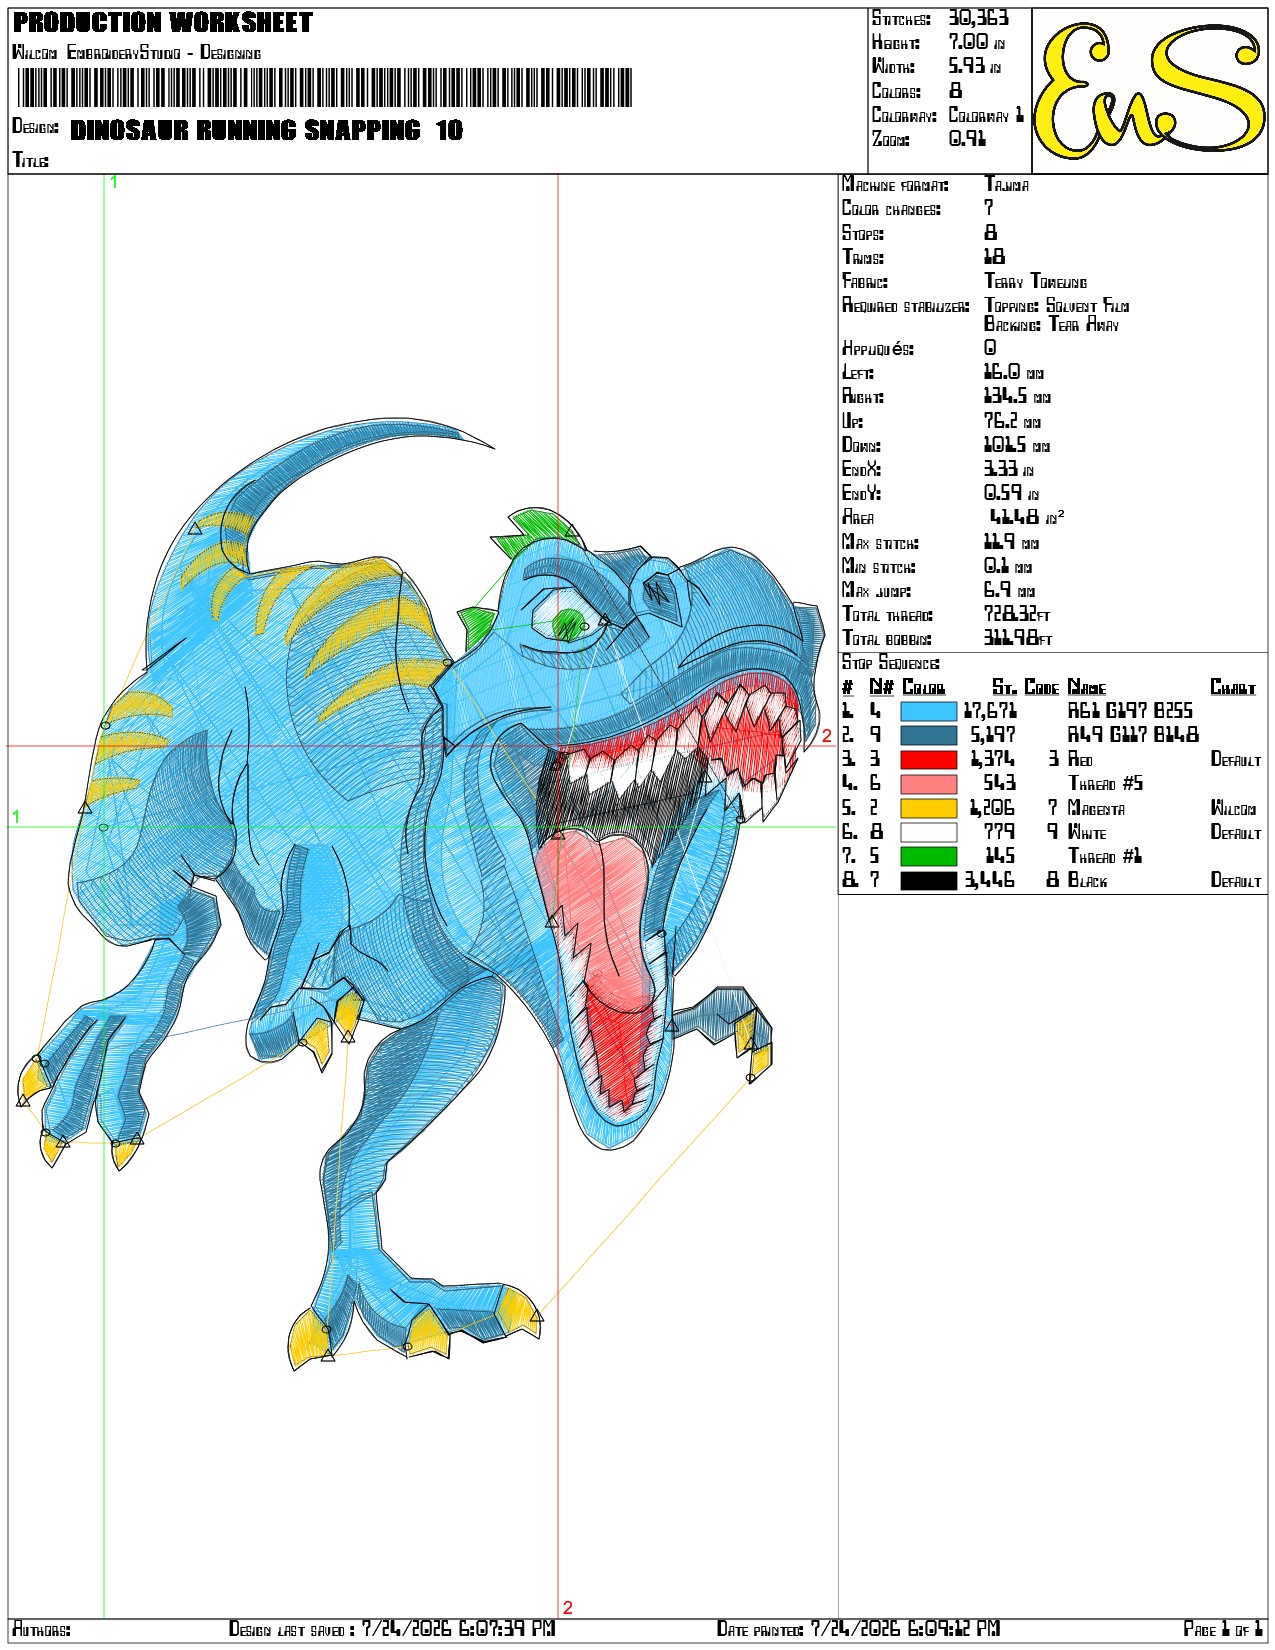The image size is (1275, 1650).
Task: Click the Max stitch value '11.9 mm'
Action: pyautogui.click(x=1011, y=542)
